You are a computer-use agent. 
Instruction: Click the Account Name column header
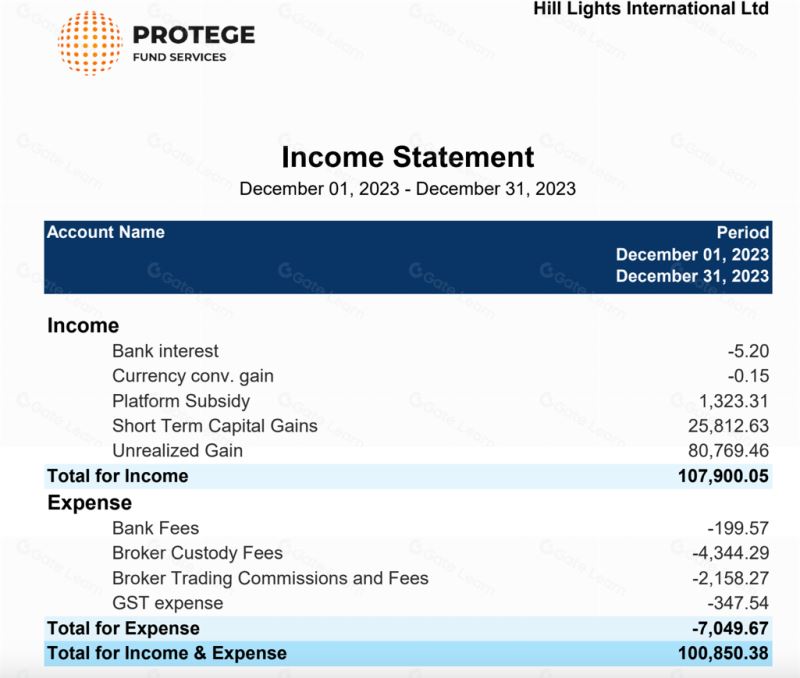coord(106,232)
